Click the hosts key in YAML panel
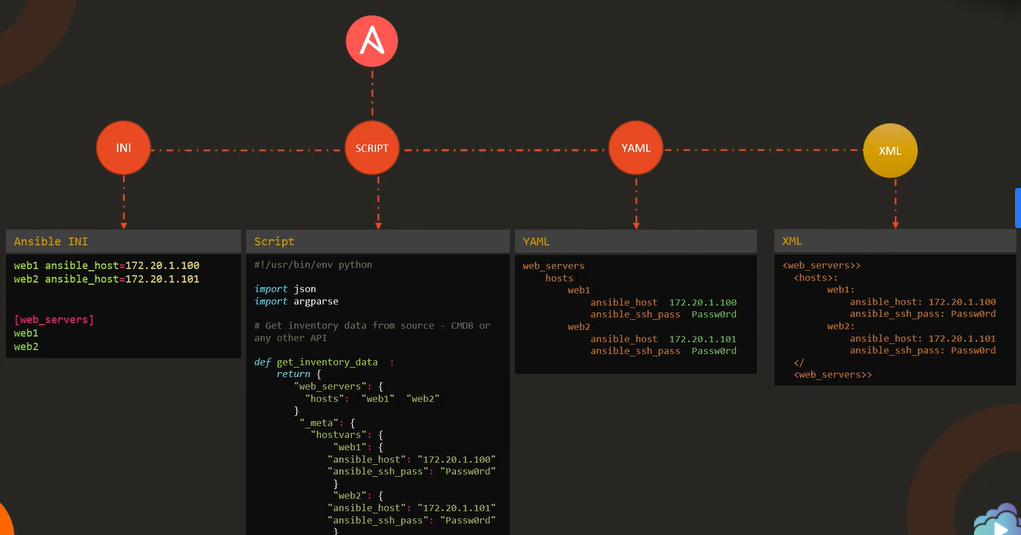This screenshot has height=535, width=1021. click(559, 278)
